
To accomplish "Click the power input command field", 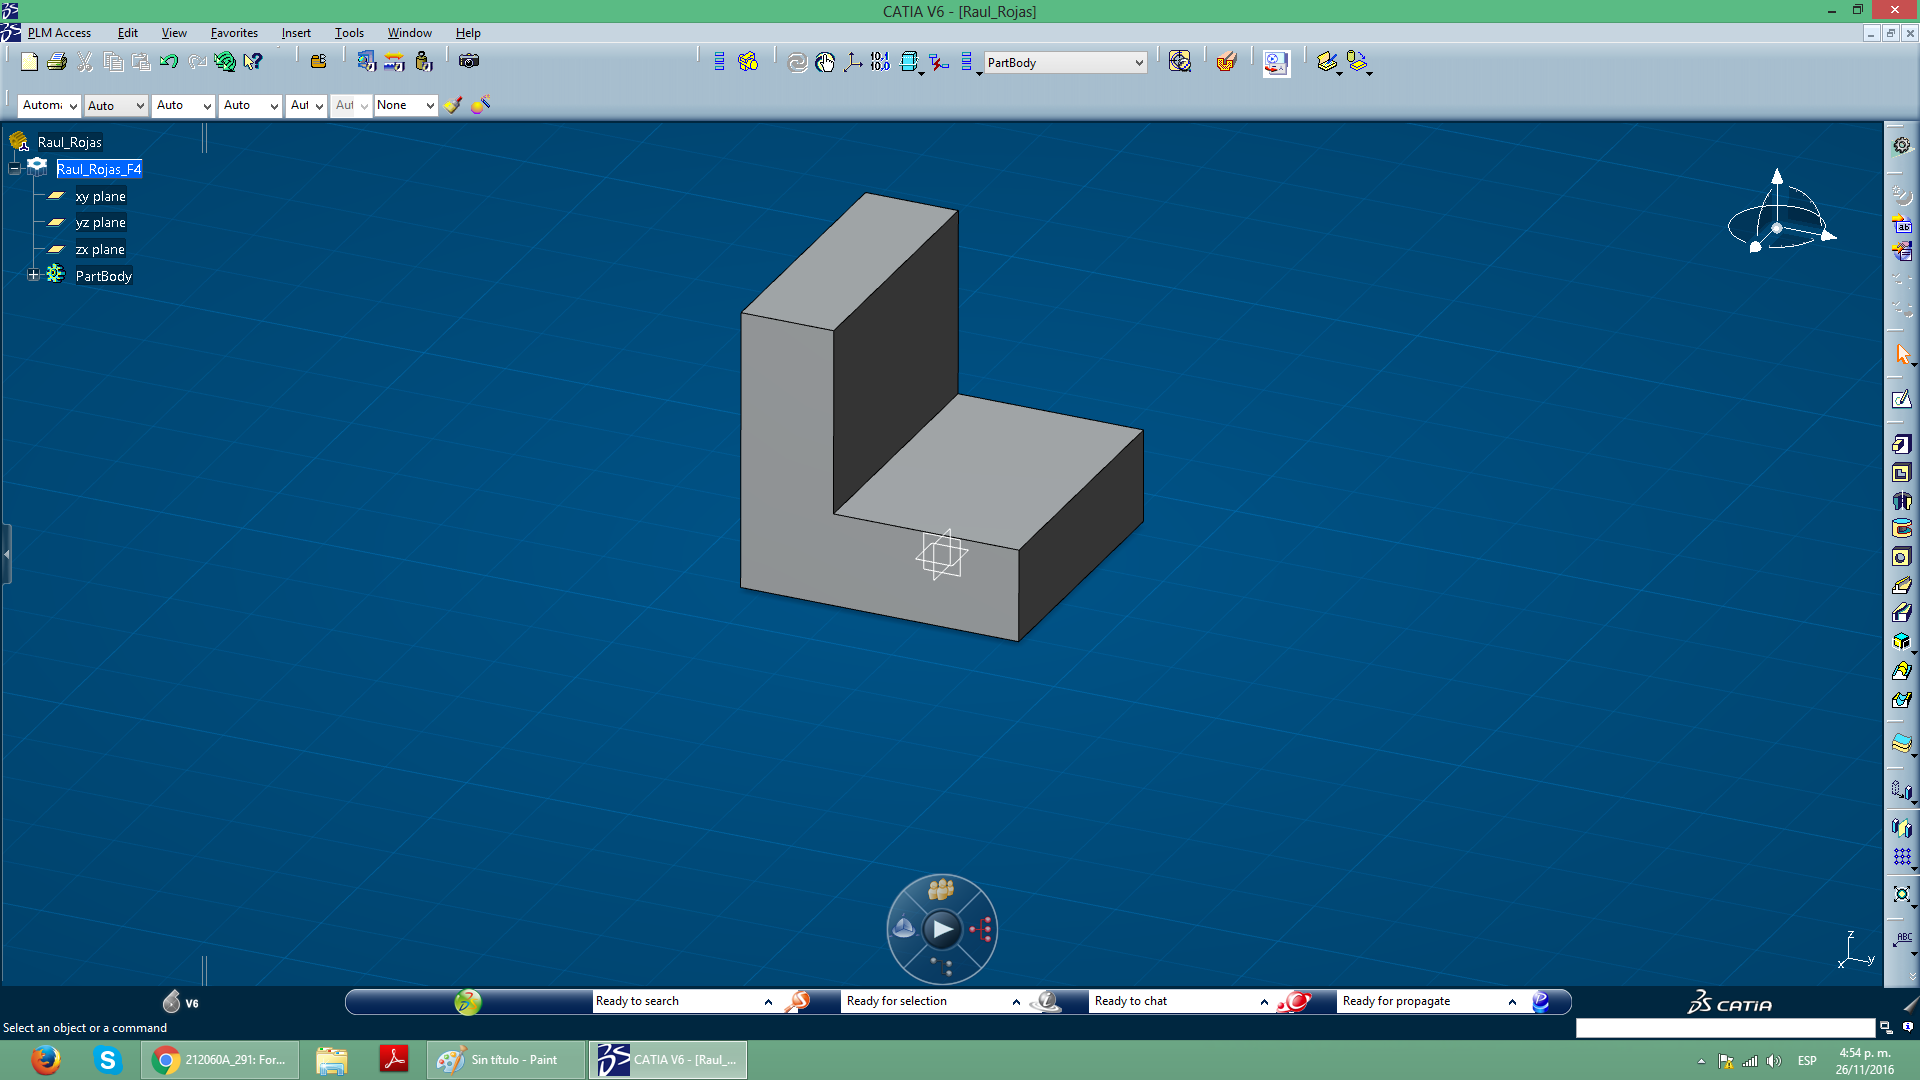I will click(1725, 1028).
